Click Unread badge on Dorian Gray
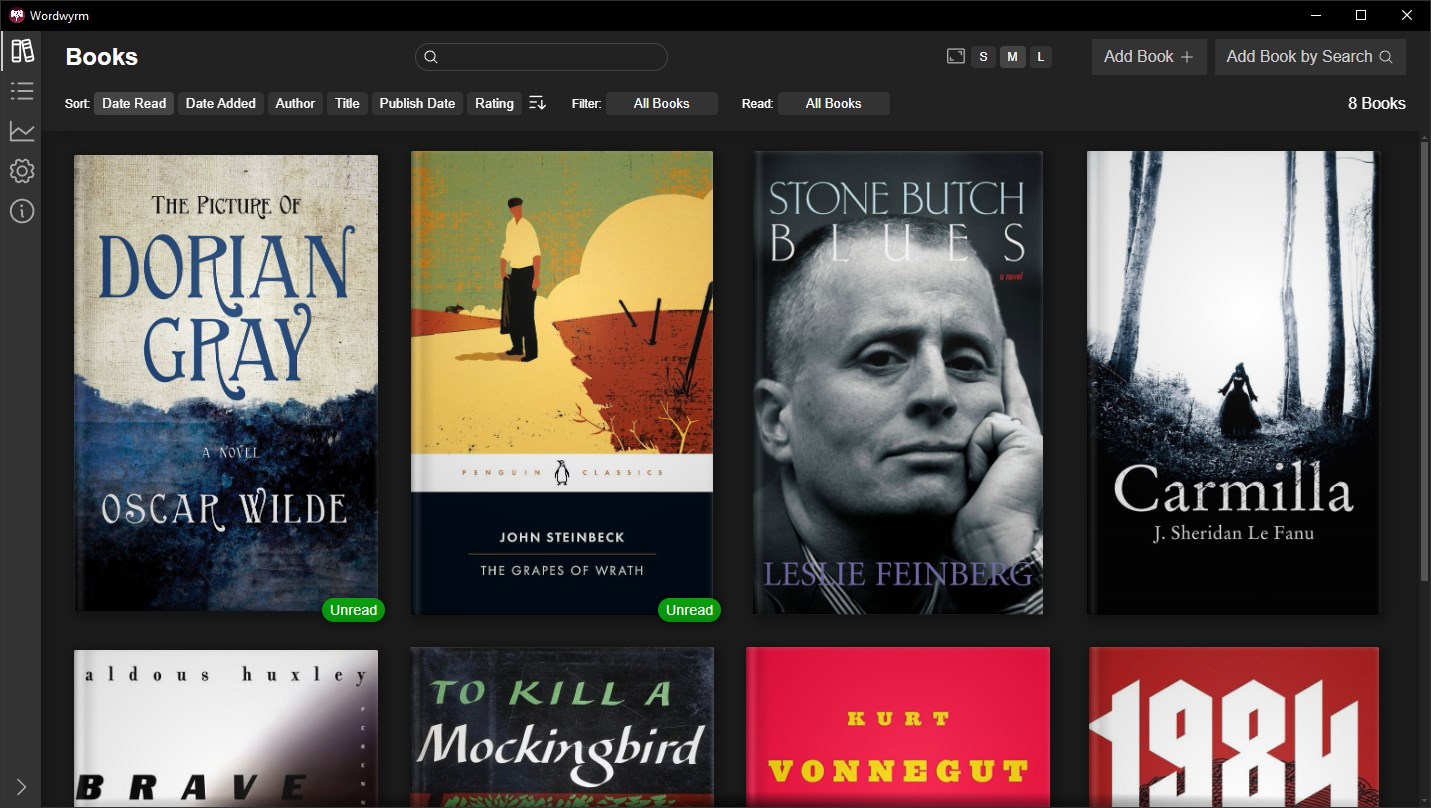1431x808 pixels. pyautogui.click(x=353, y=610)
